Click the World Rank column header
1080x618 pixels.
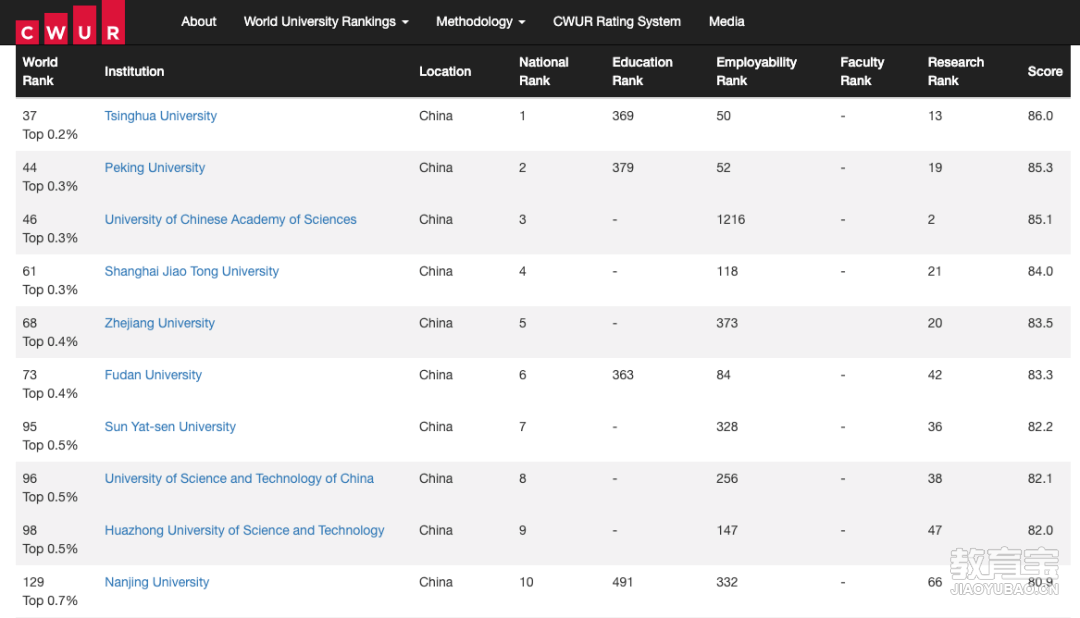click(x=40, y=71)
